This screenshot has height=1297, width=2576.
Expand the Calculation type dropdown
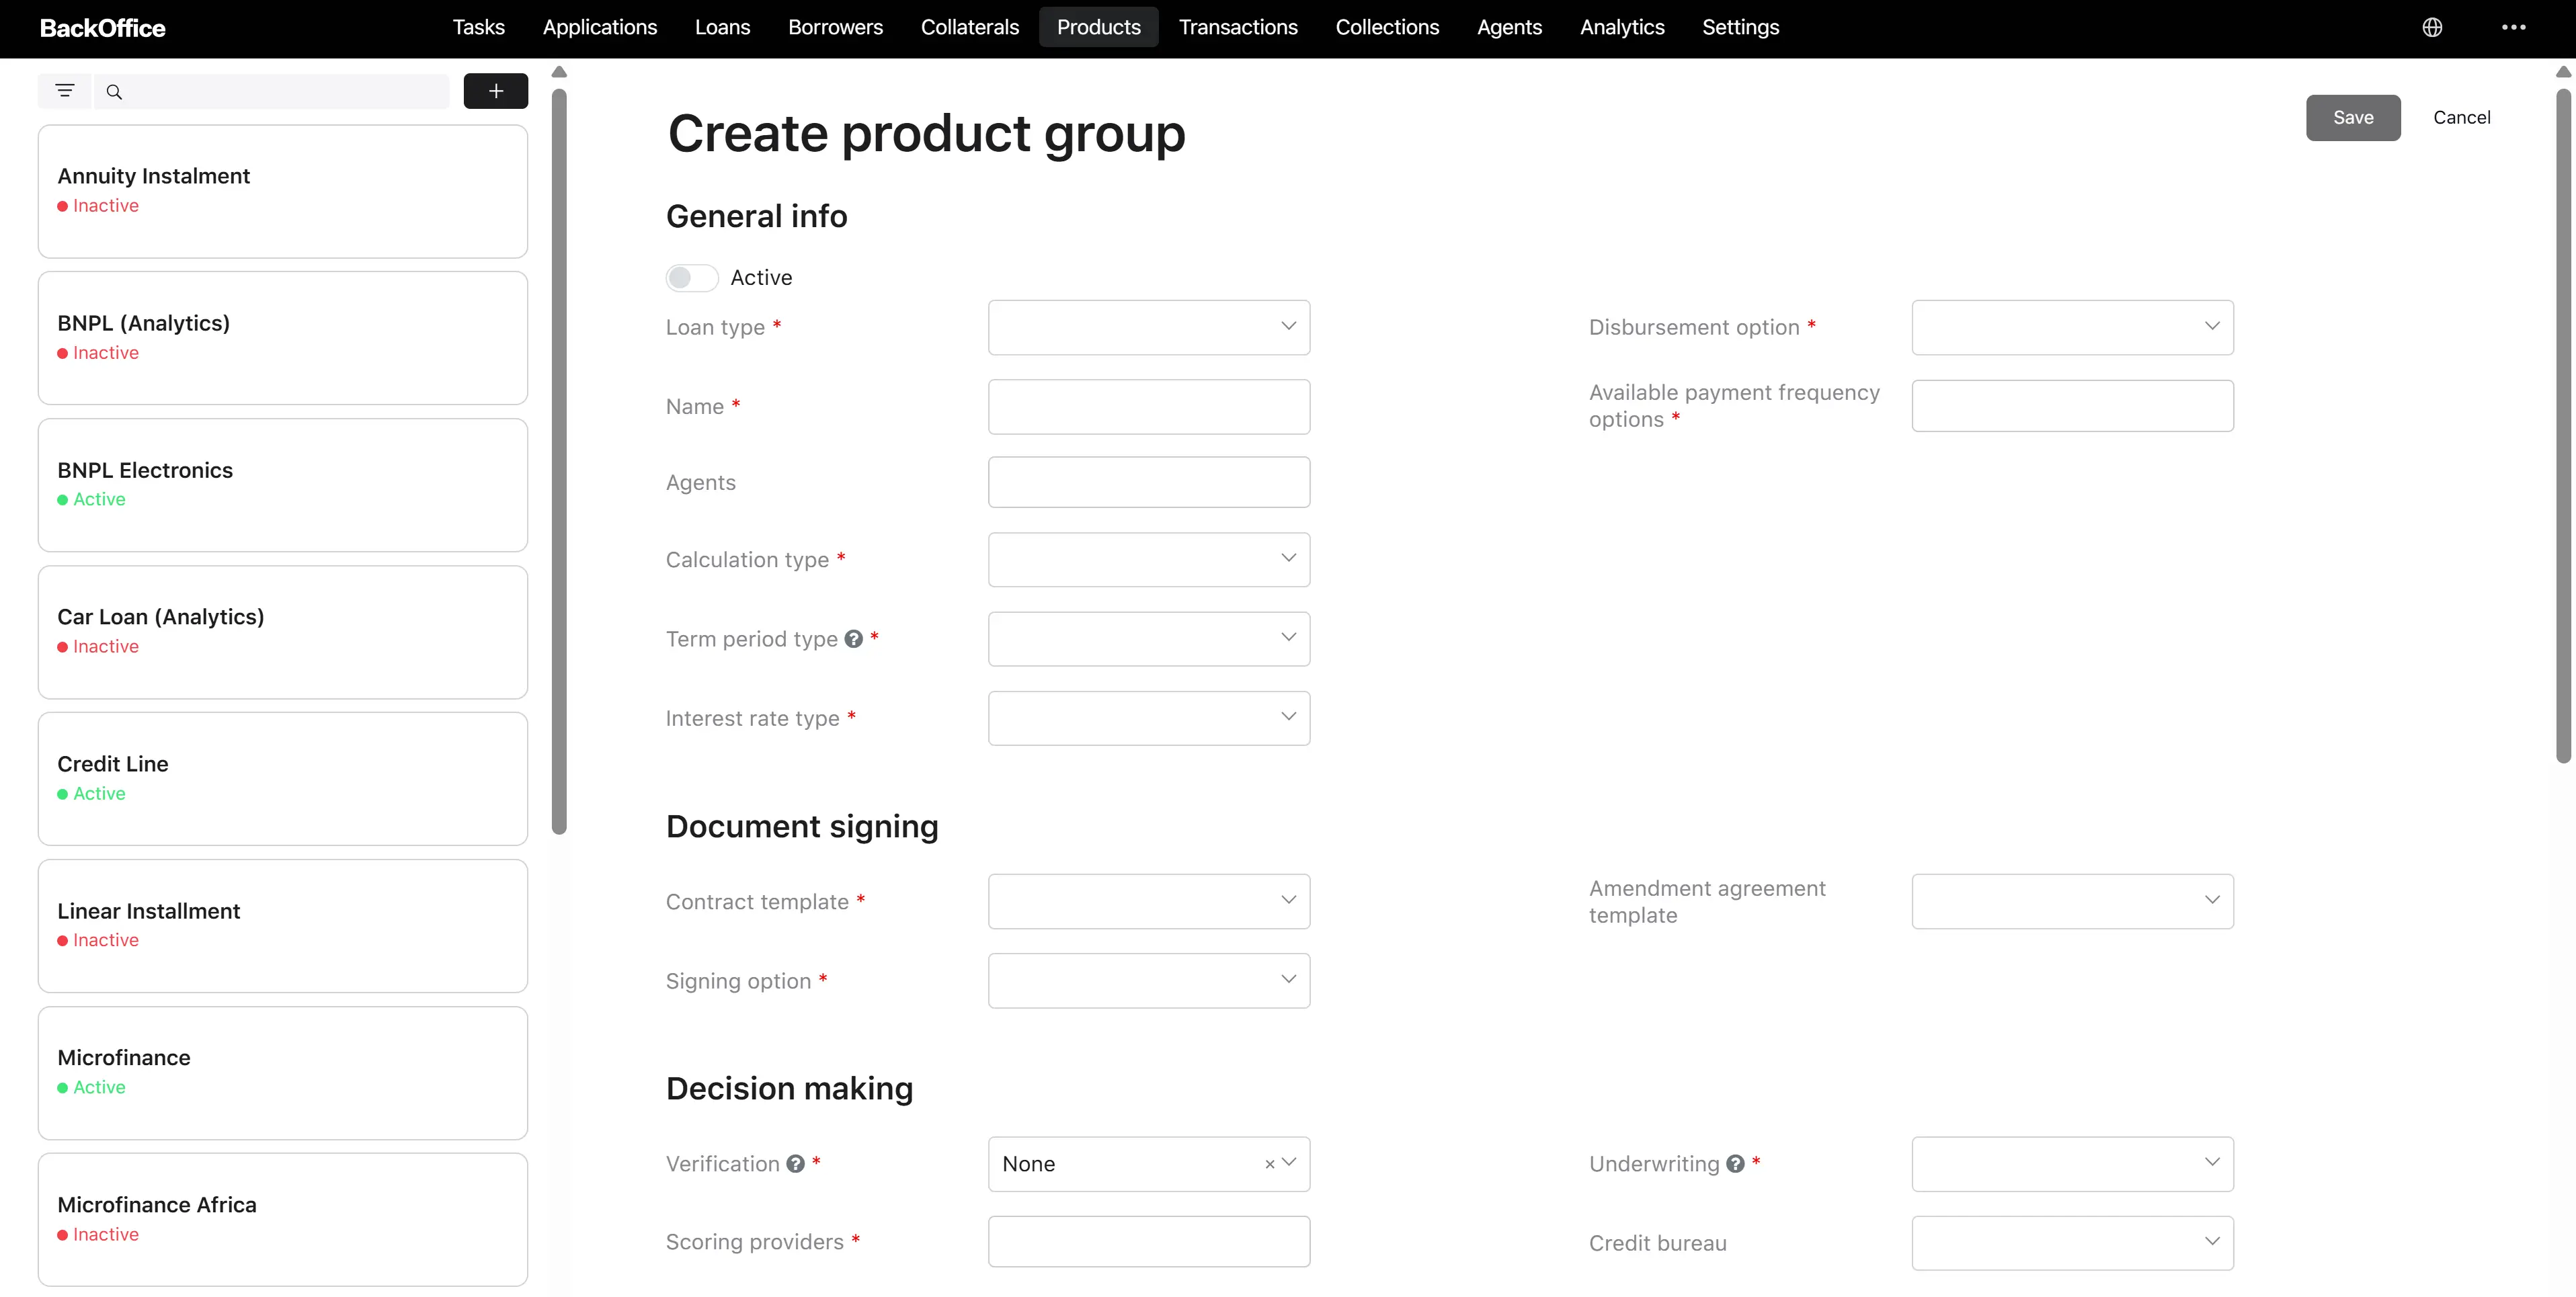tap(1149, 560)
